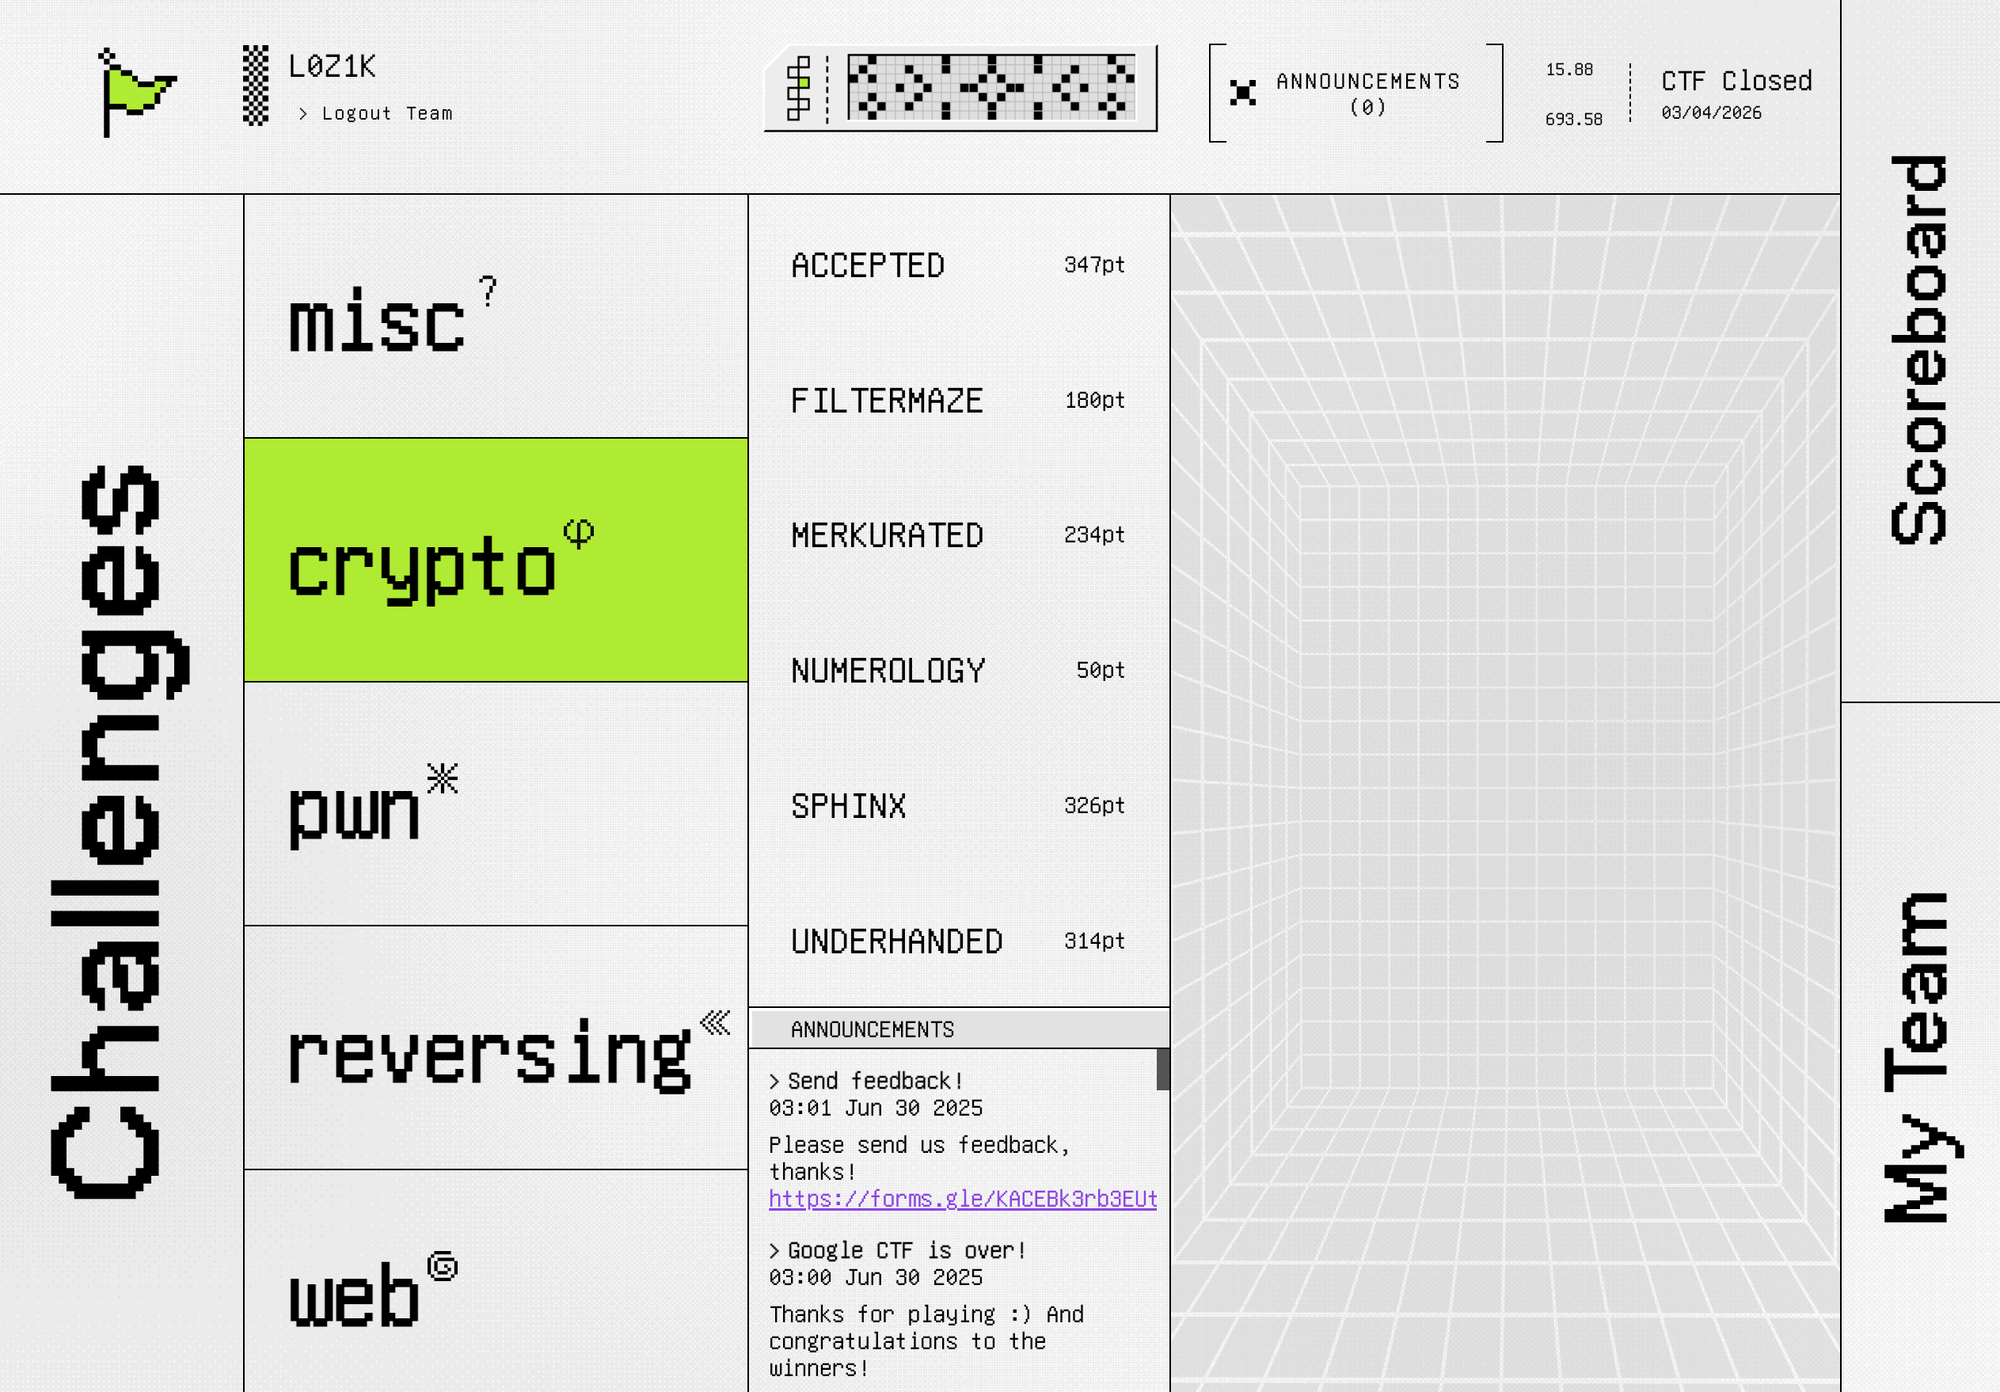Viewport: 2000px width, 1392px height.
Task: Click the chevrons glyph beside reversing
Action: pyautogui.click(x=716, y=1023)
